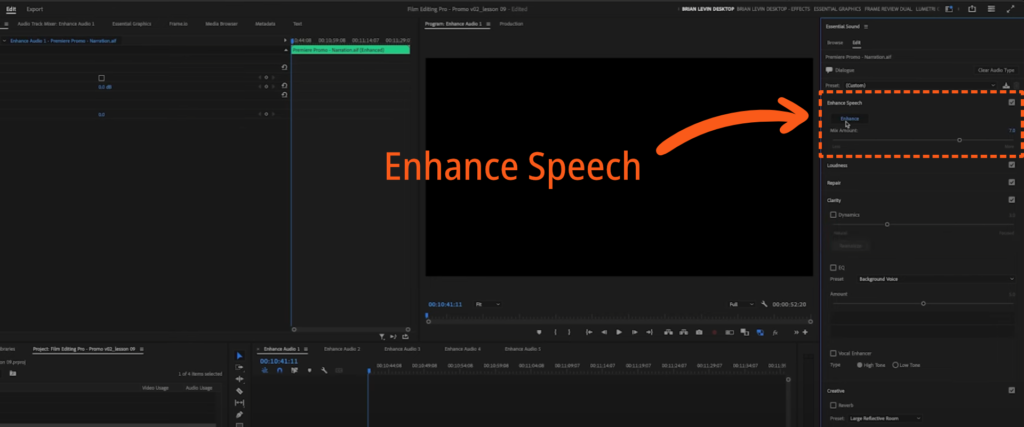Step back one frame in Program monitor
Image resolution: width=1024 pixels, height=427 pixels.
604,332
